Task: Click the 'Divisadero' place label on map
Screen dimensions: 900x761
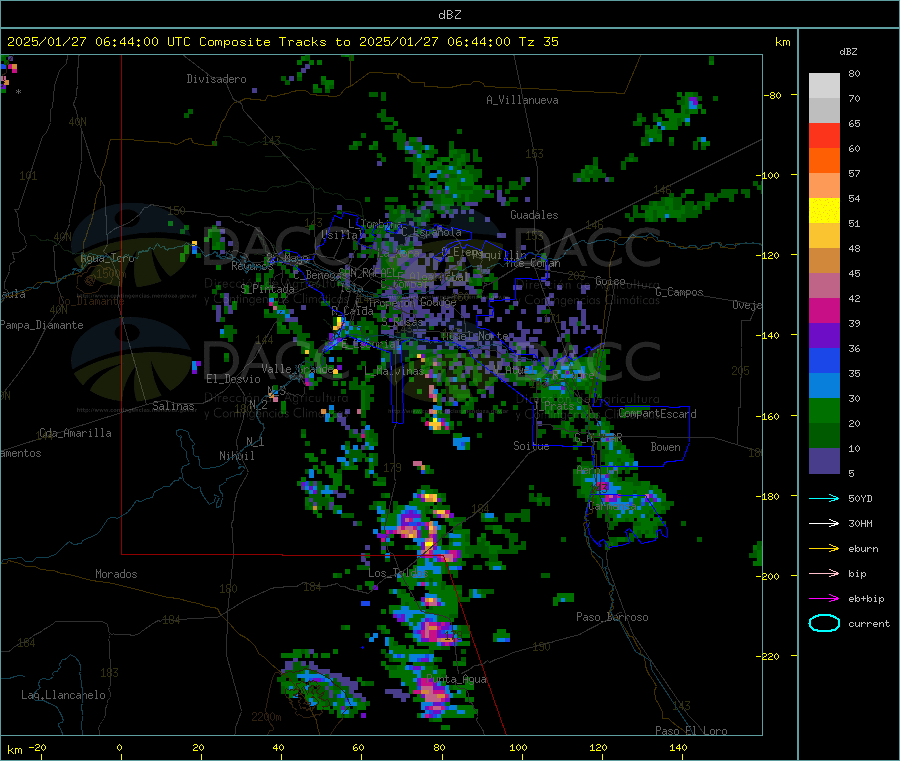Action: (x=216, y=79)
